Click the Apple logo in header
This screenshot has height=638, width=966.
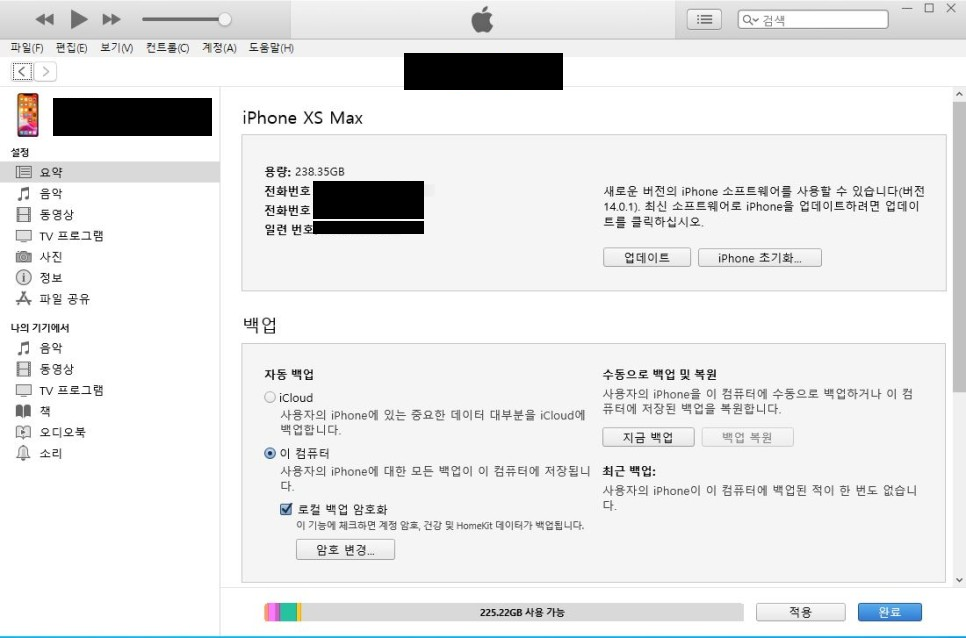click(482, 19)
